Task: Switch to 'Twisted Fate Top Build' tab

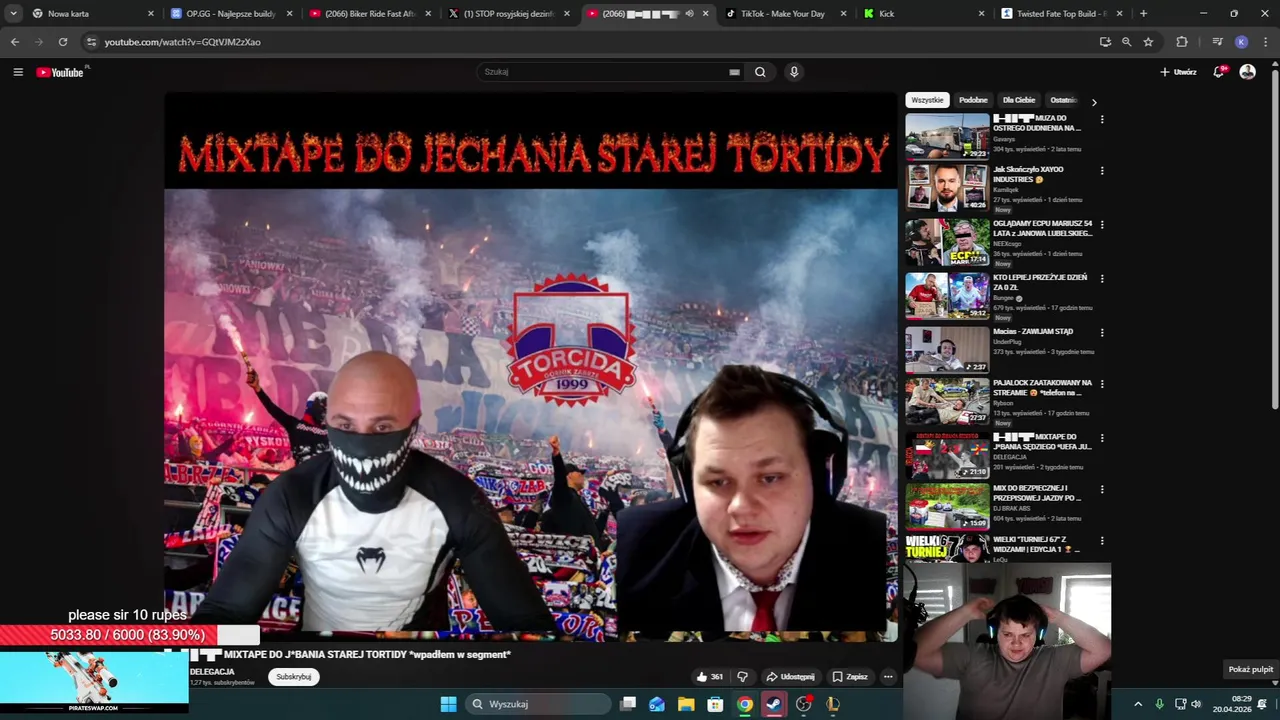Action: [x=1060, y=14]
